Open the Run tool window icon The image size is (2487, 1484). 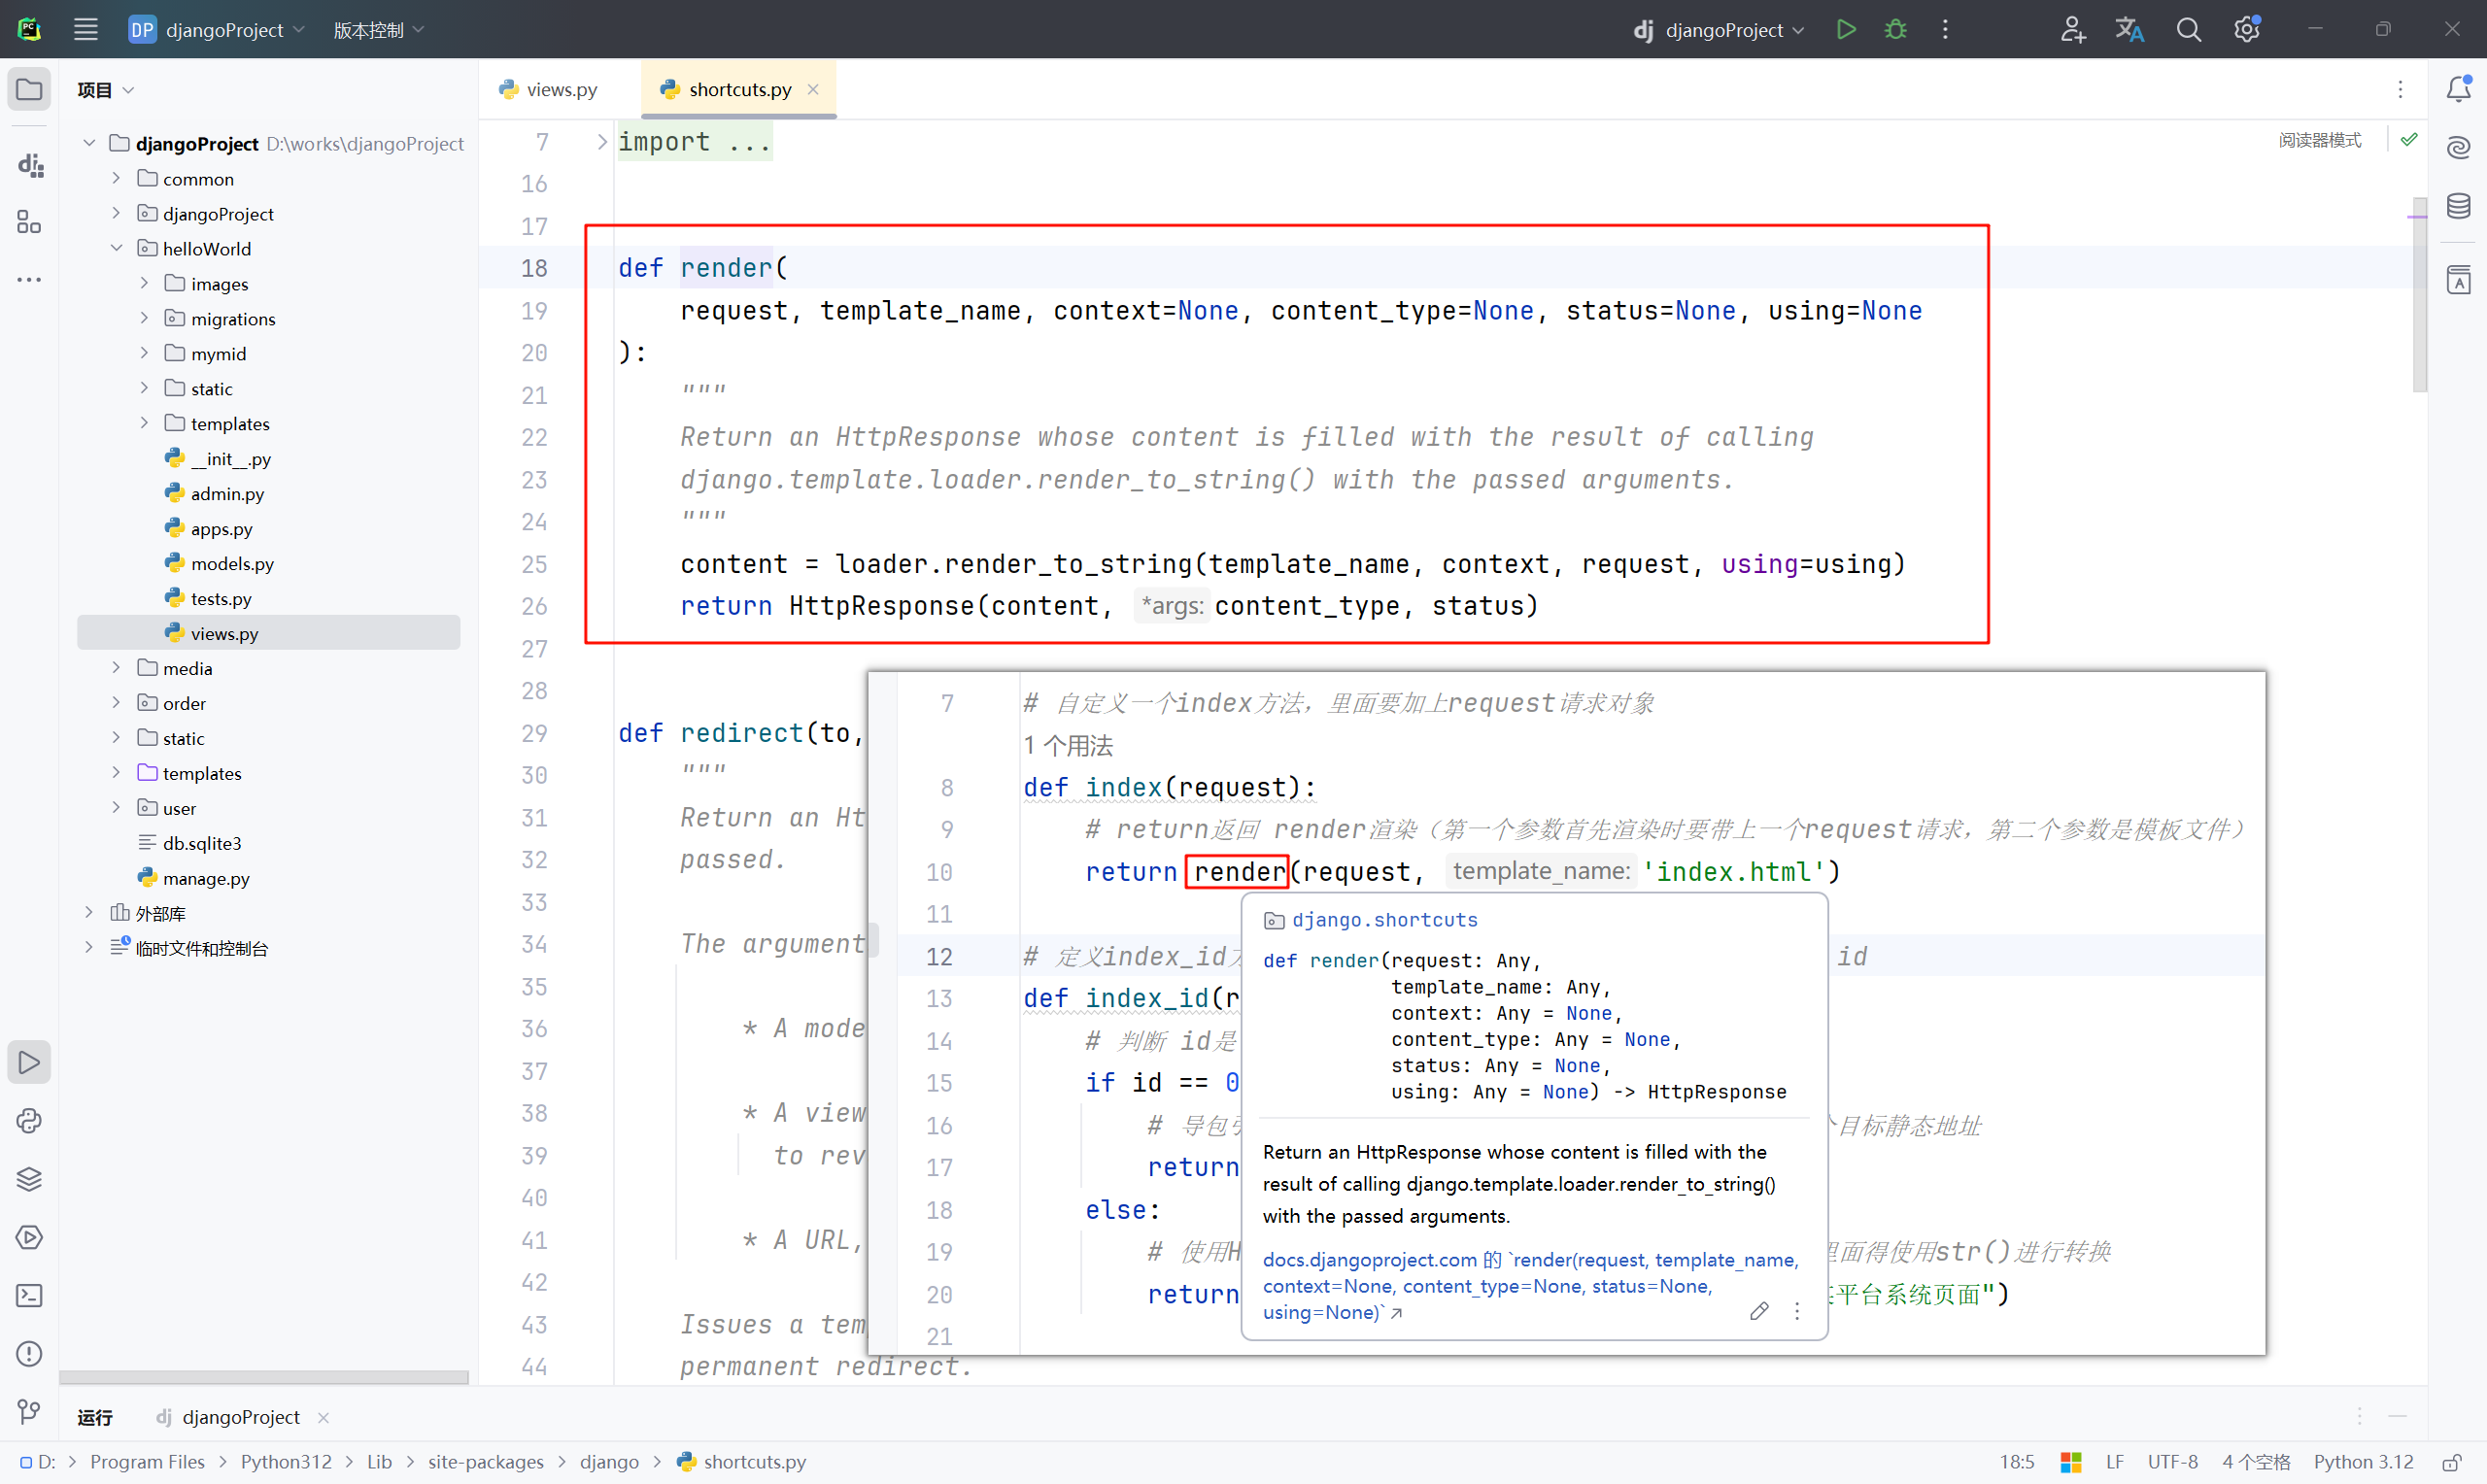pos(29,1062)
